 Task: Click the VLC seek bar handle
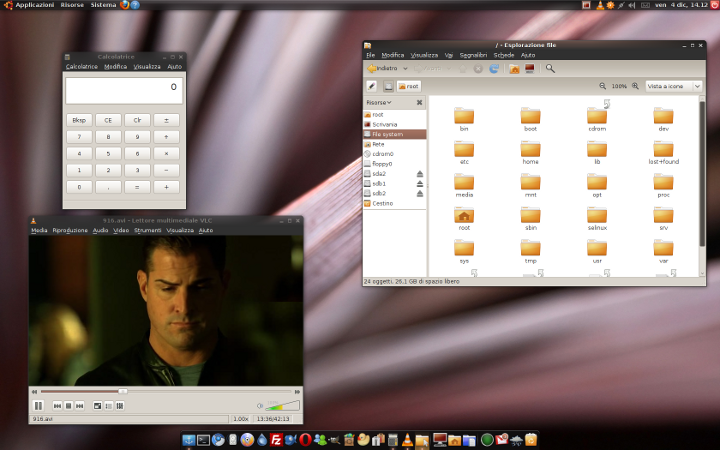pos(123,392)
